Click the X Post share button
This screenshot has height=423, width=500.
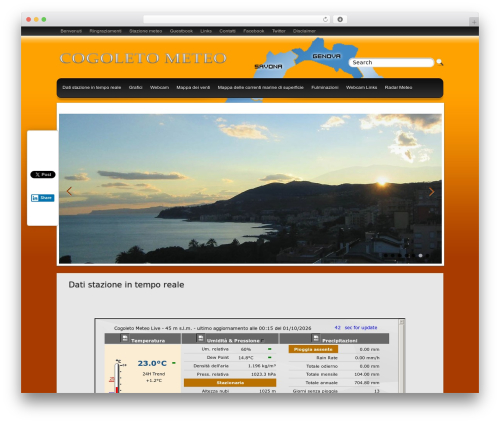(x=43, y=175)
